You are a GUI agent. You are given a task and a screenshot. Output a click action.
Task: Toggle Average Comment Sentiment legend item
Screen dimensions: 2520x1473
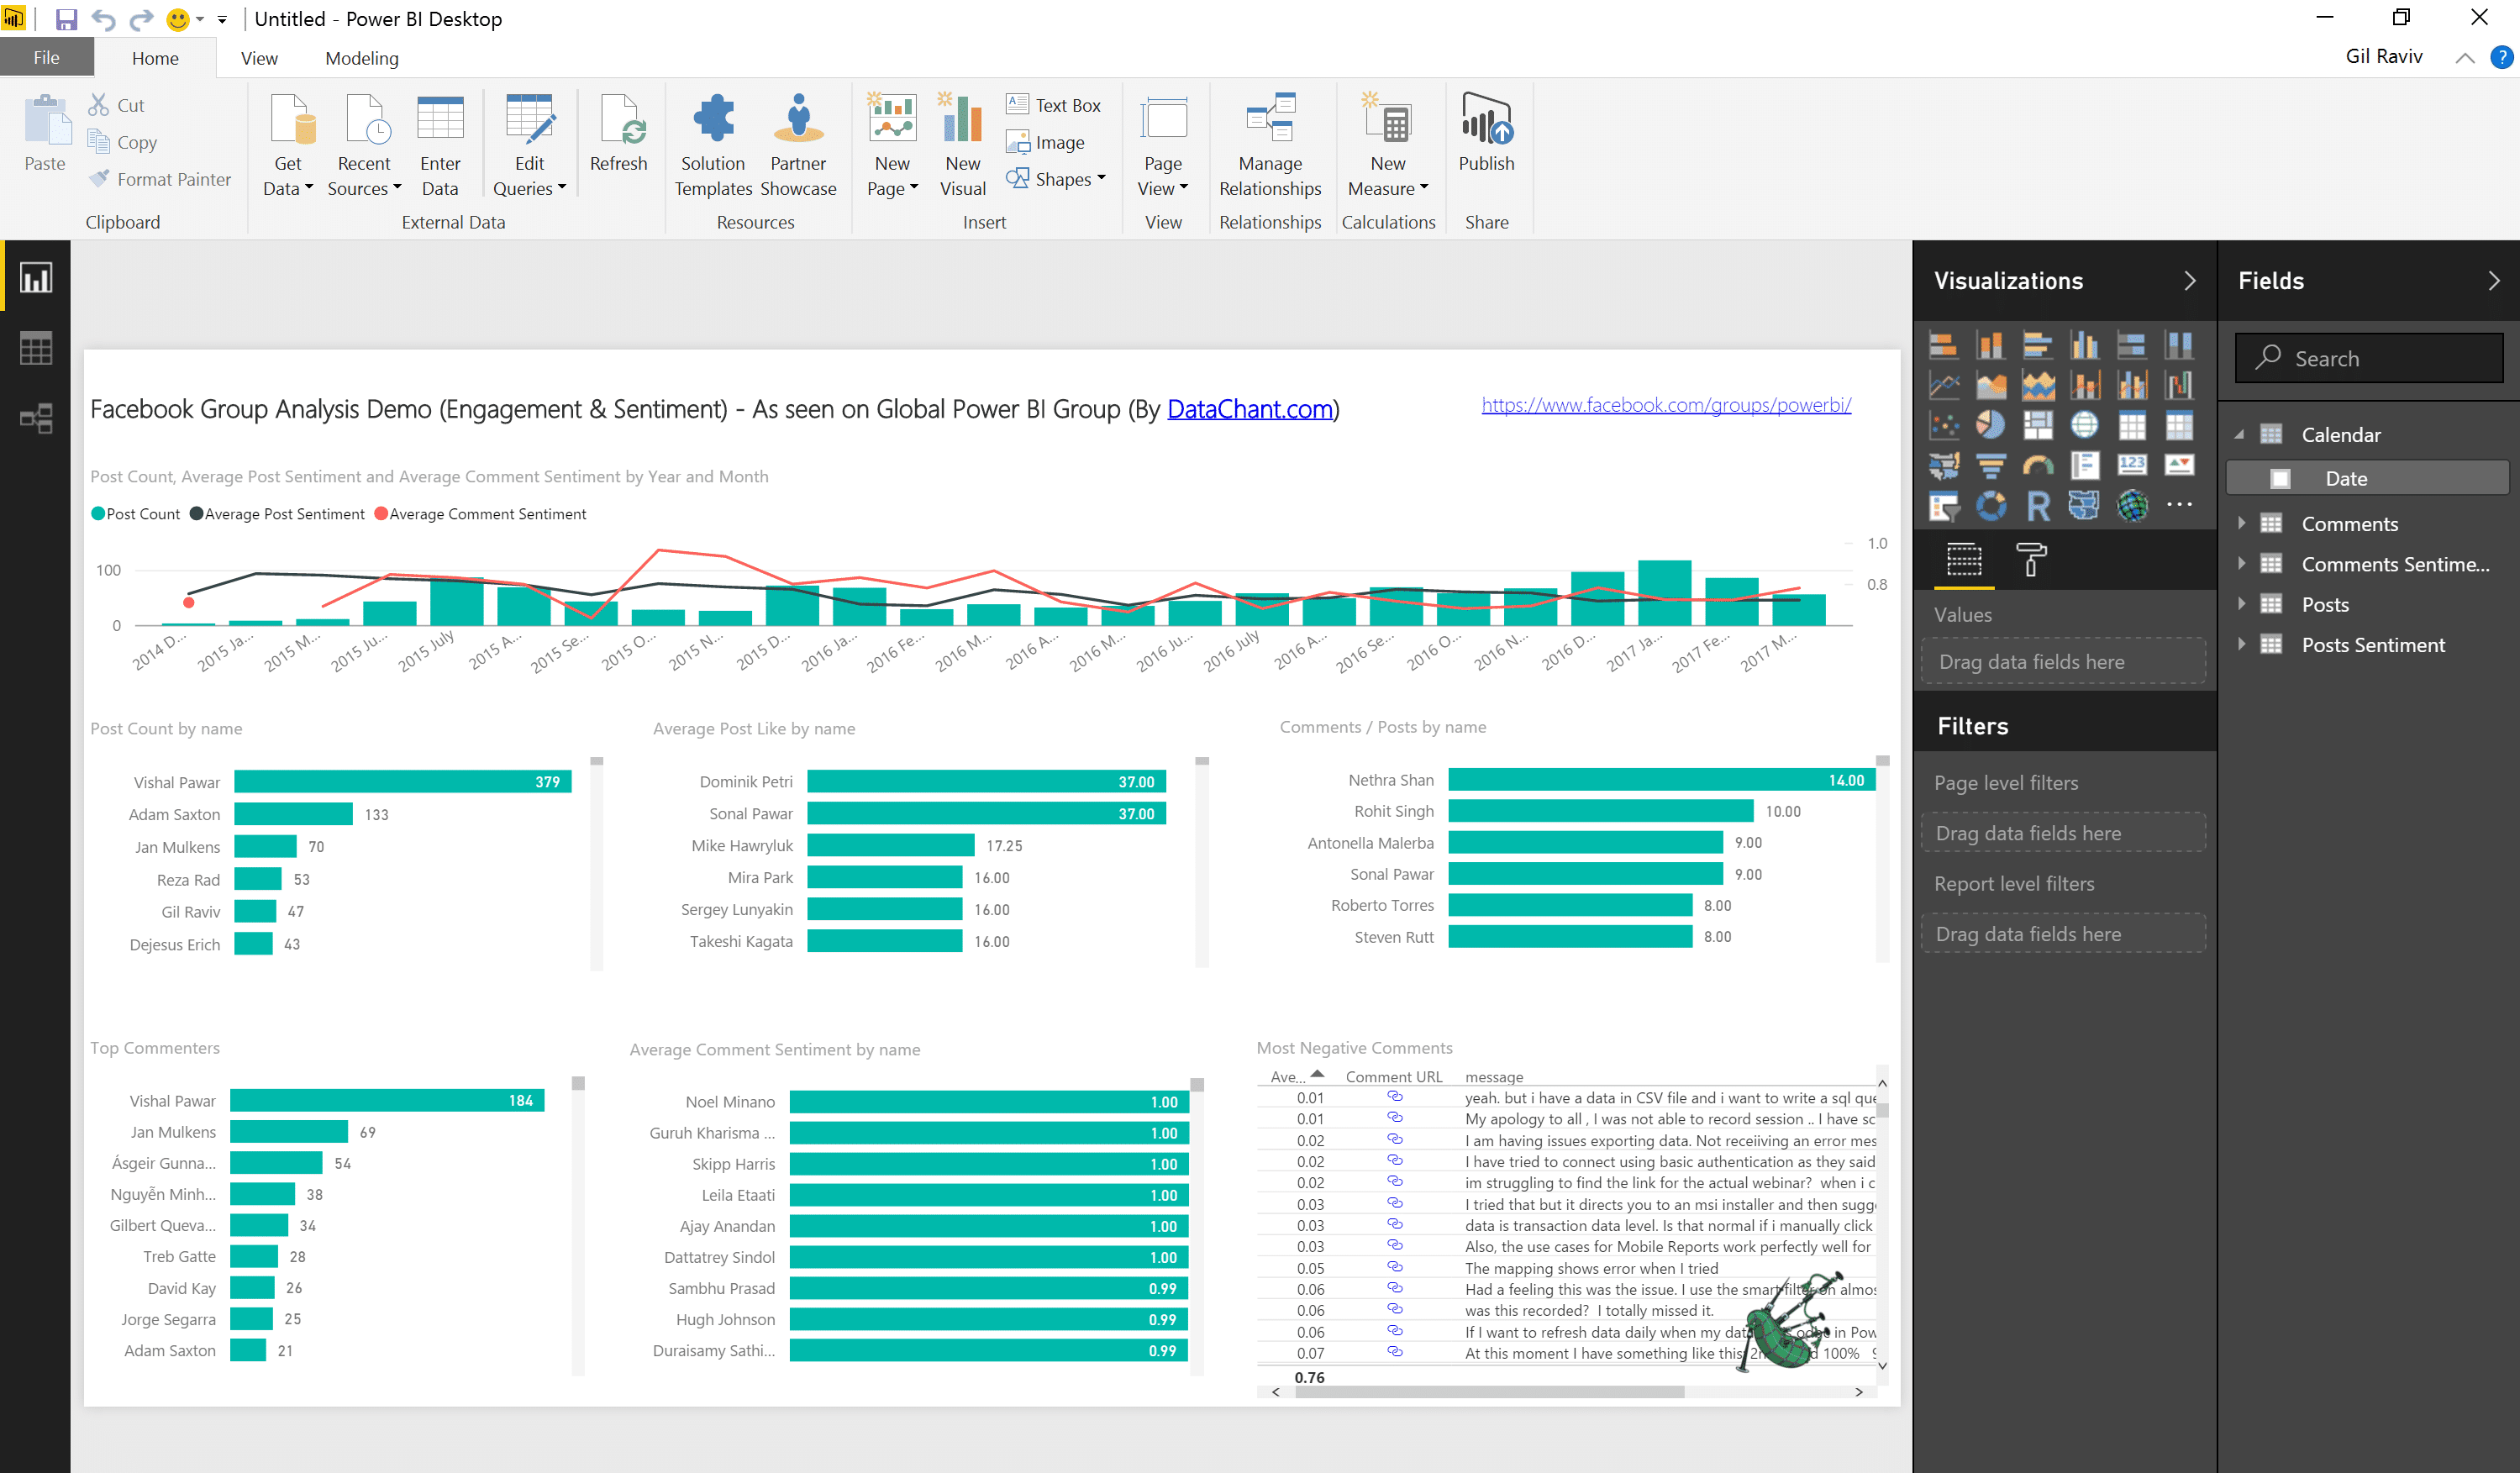click(480, 514)
